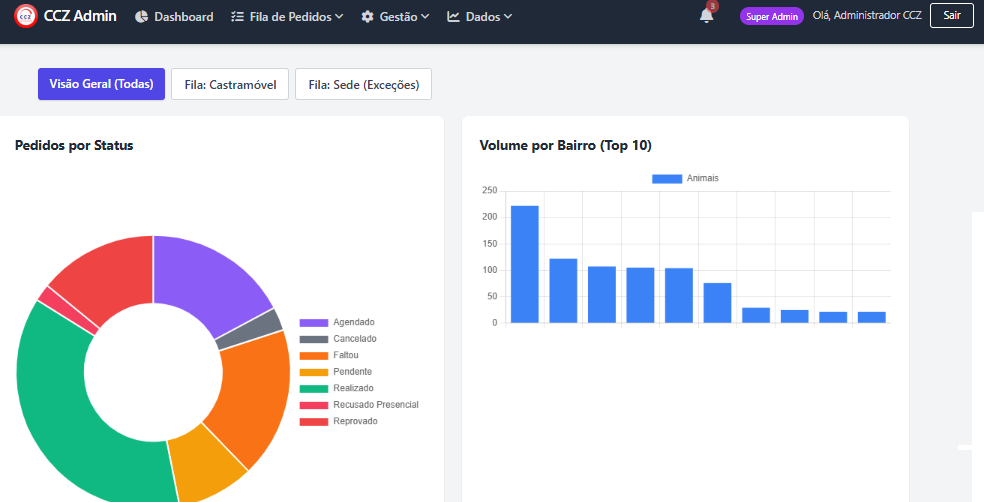Expand the Gestão dropdown menu
984x502 pixels.
click(395, 17)
